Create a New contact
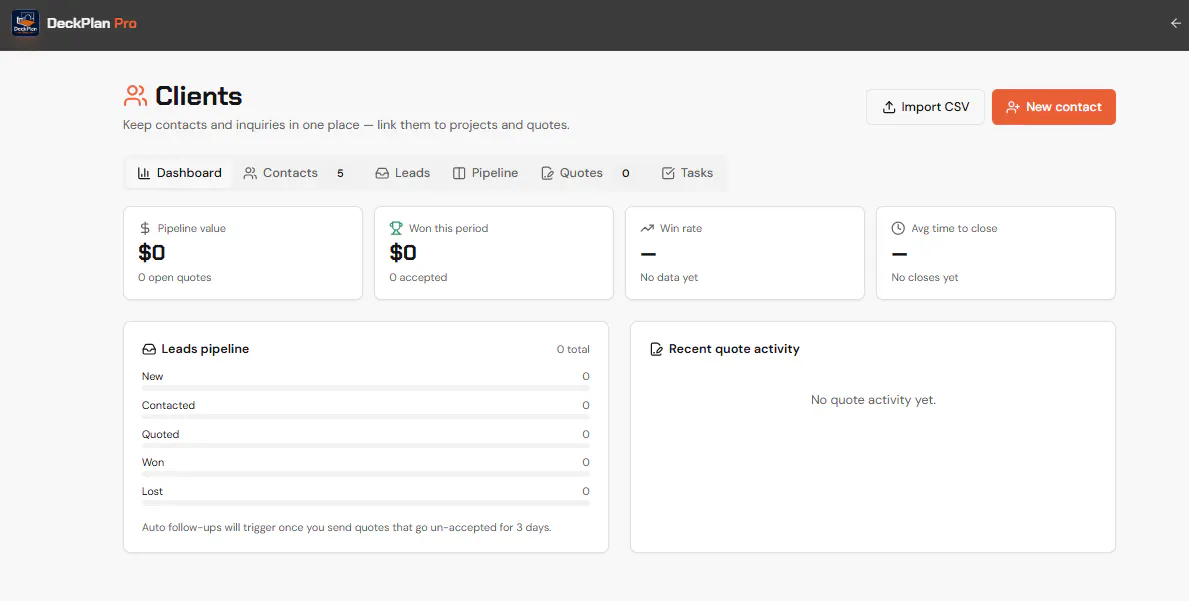The width and height of the screenshot is (1189, 601). (x=1053, y=107)
